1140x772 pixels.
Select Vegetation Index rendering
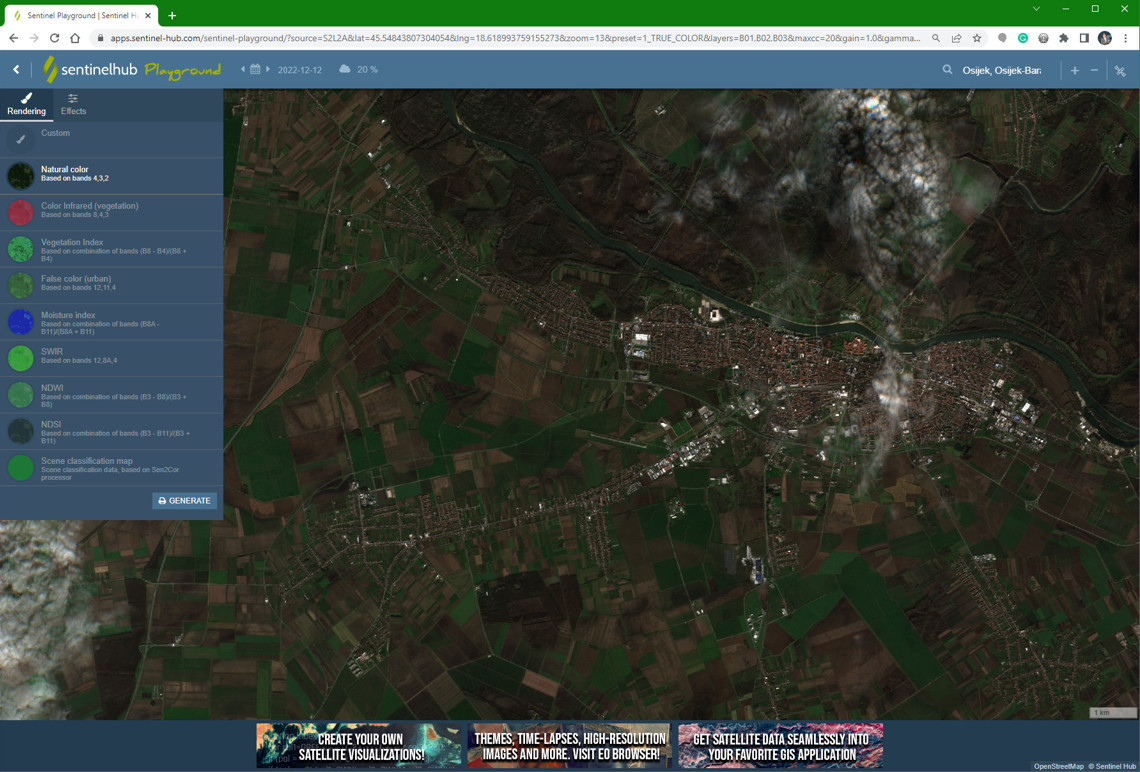click(111, 249)
